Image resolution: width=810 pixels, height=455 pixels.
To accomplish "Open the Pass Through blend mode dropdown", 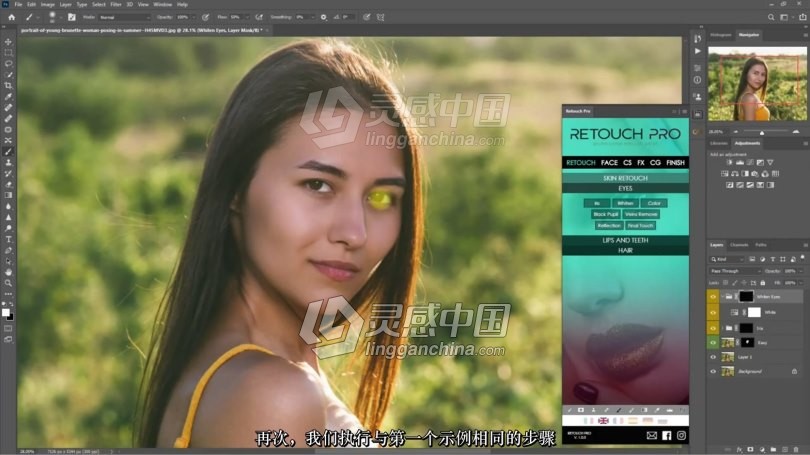I will pyautogui.click(x=736, y=271).
